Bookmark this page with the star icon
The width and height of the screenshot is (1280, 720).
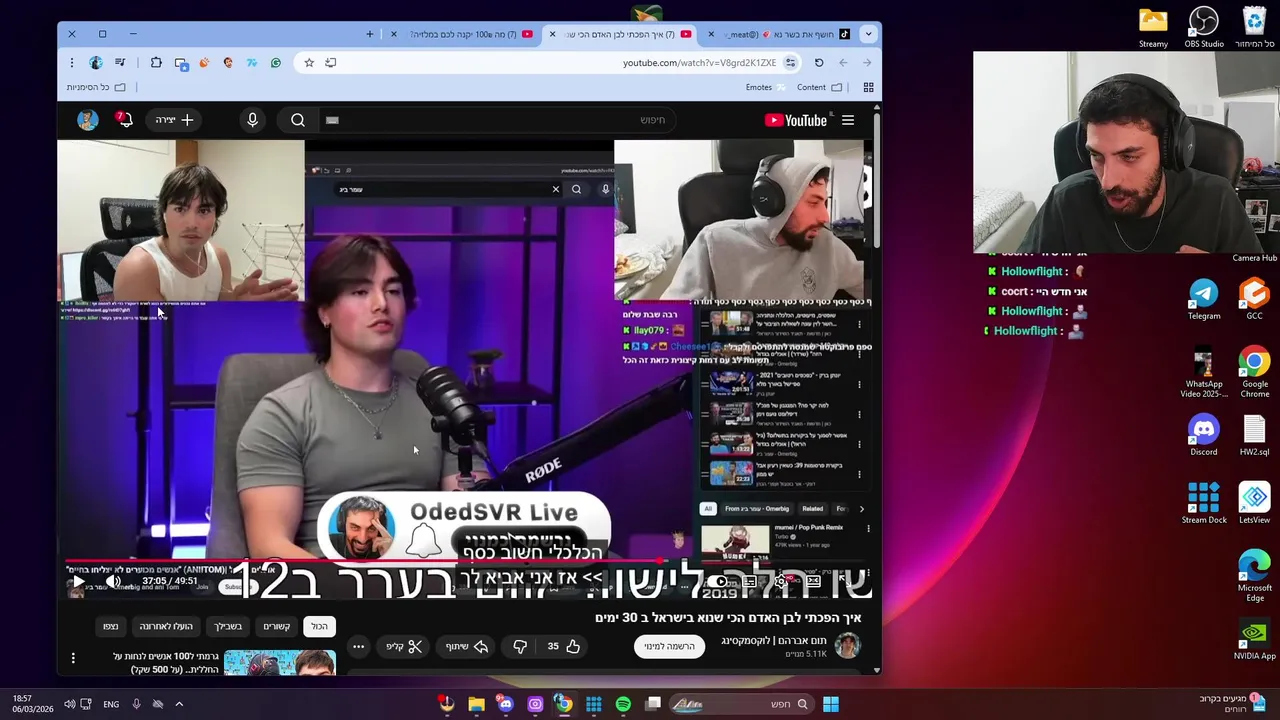(x=309, y=62)
